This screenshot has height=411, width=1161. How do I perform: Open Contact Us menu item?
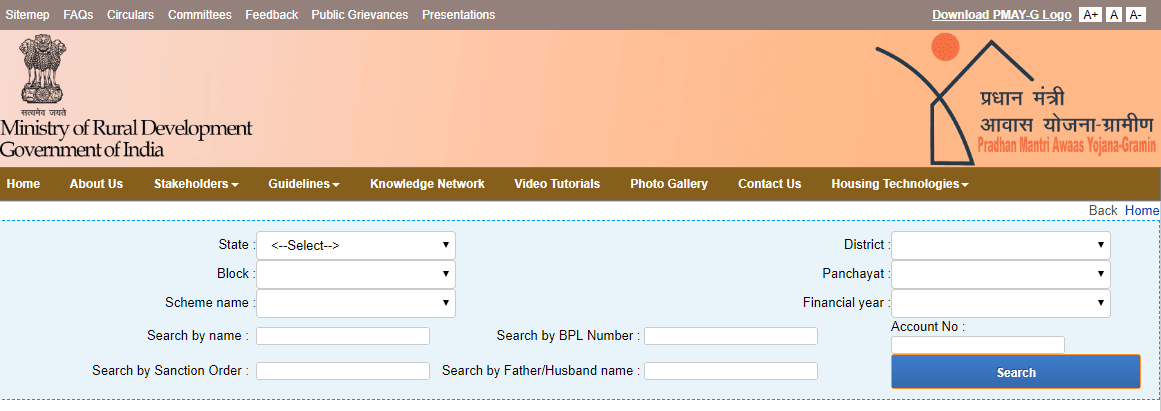click(x=769, y=184)
